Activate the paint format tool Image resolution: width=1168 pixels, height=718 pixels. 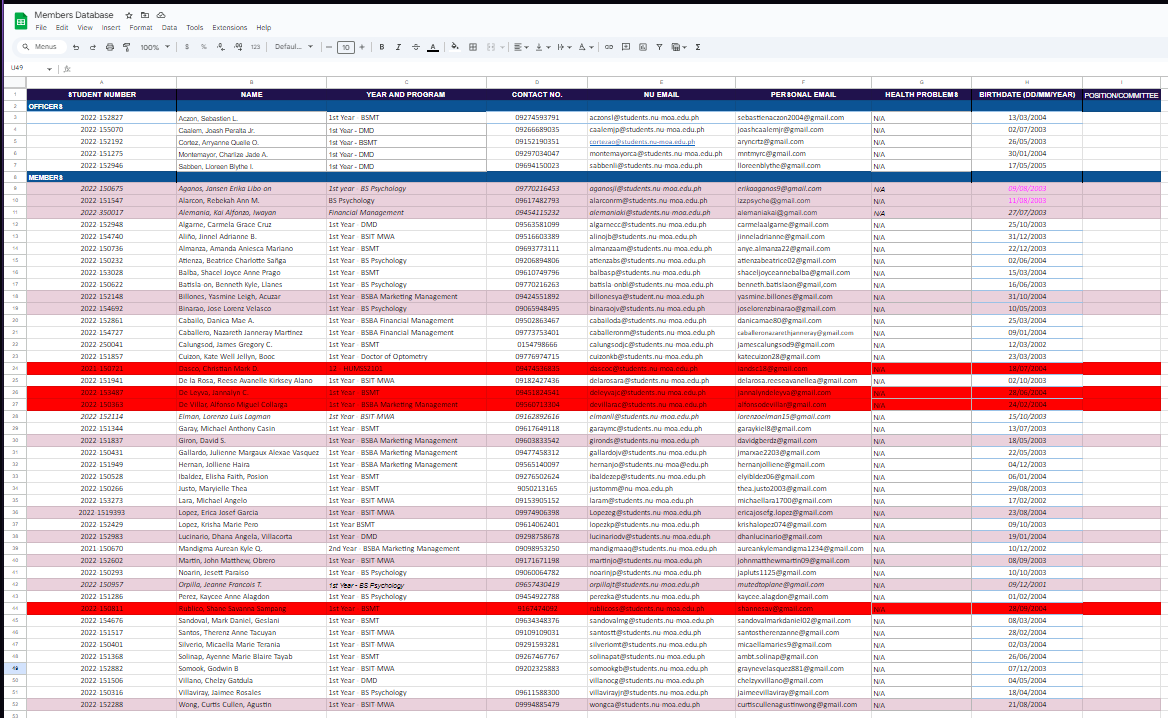[127, 47]
